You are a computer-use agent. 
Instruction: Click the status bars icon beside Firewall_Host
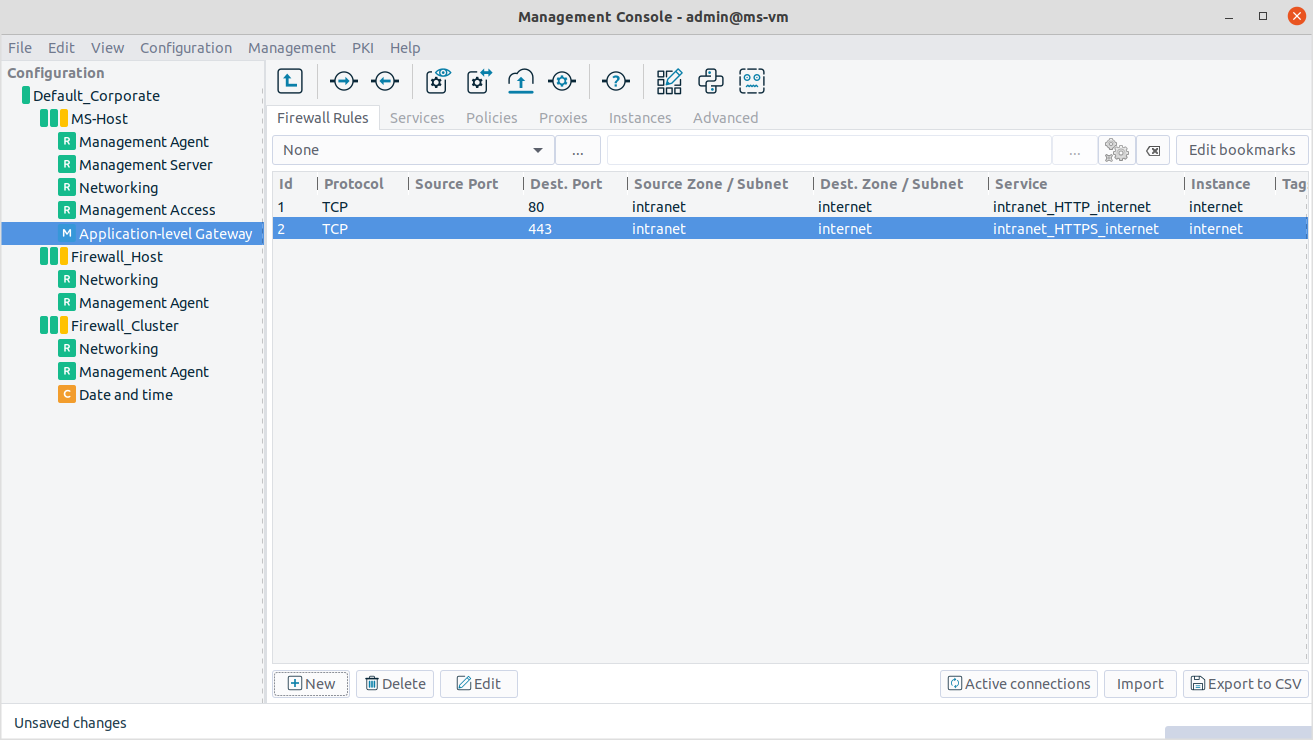tap(54, 257)
